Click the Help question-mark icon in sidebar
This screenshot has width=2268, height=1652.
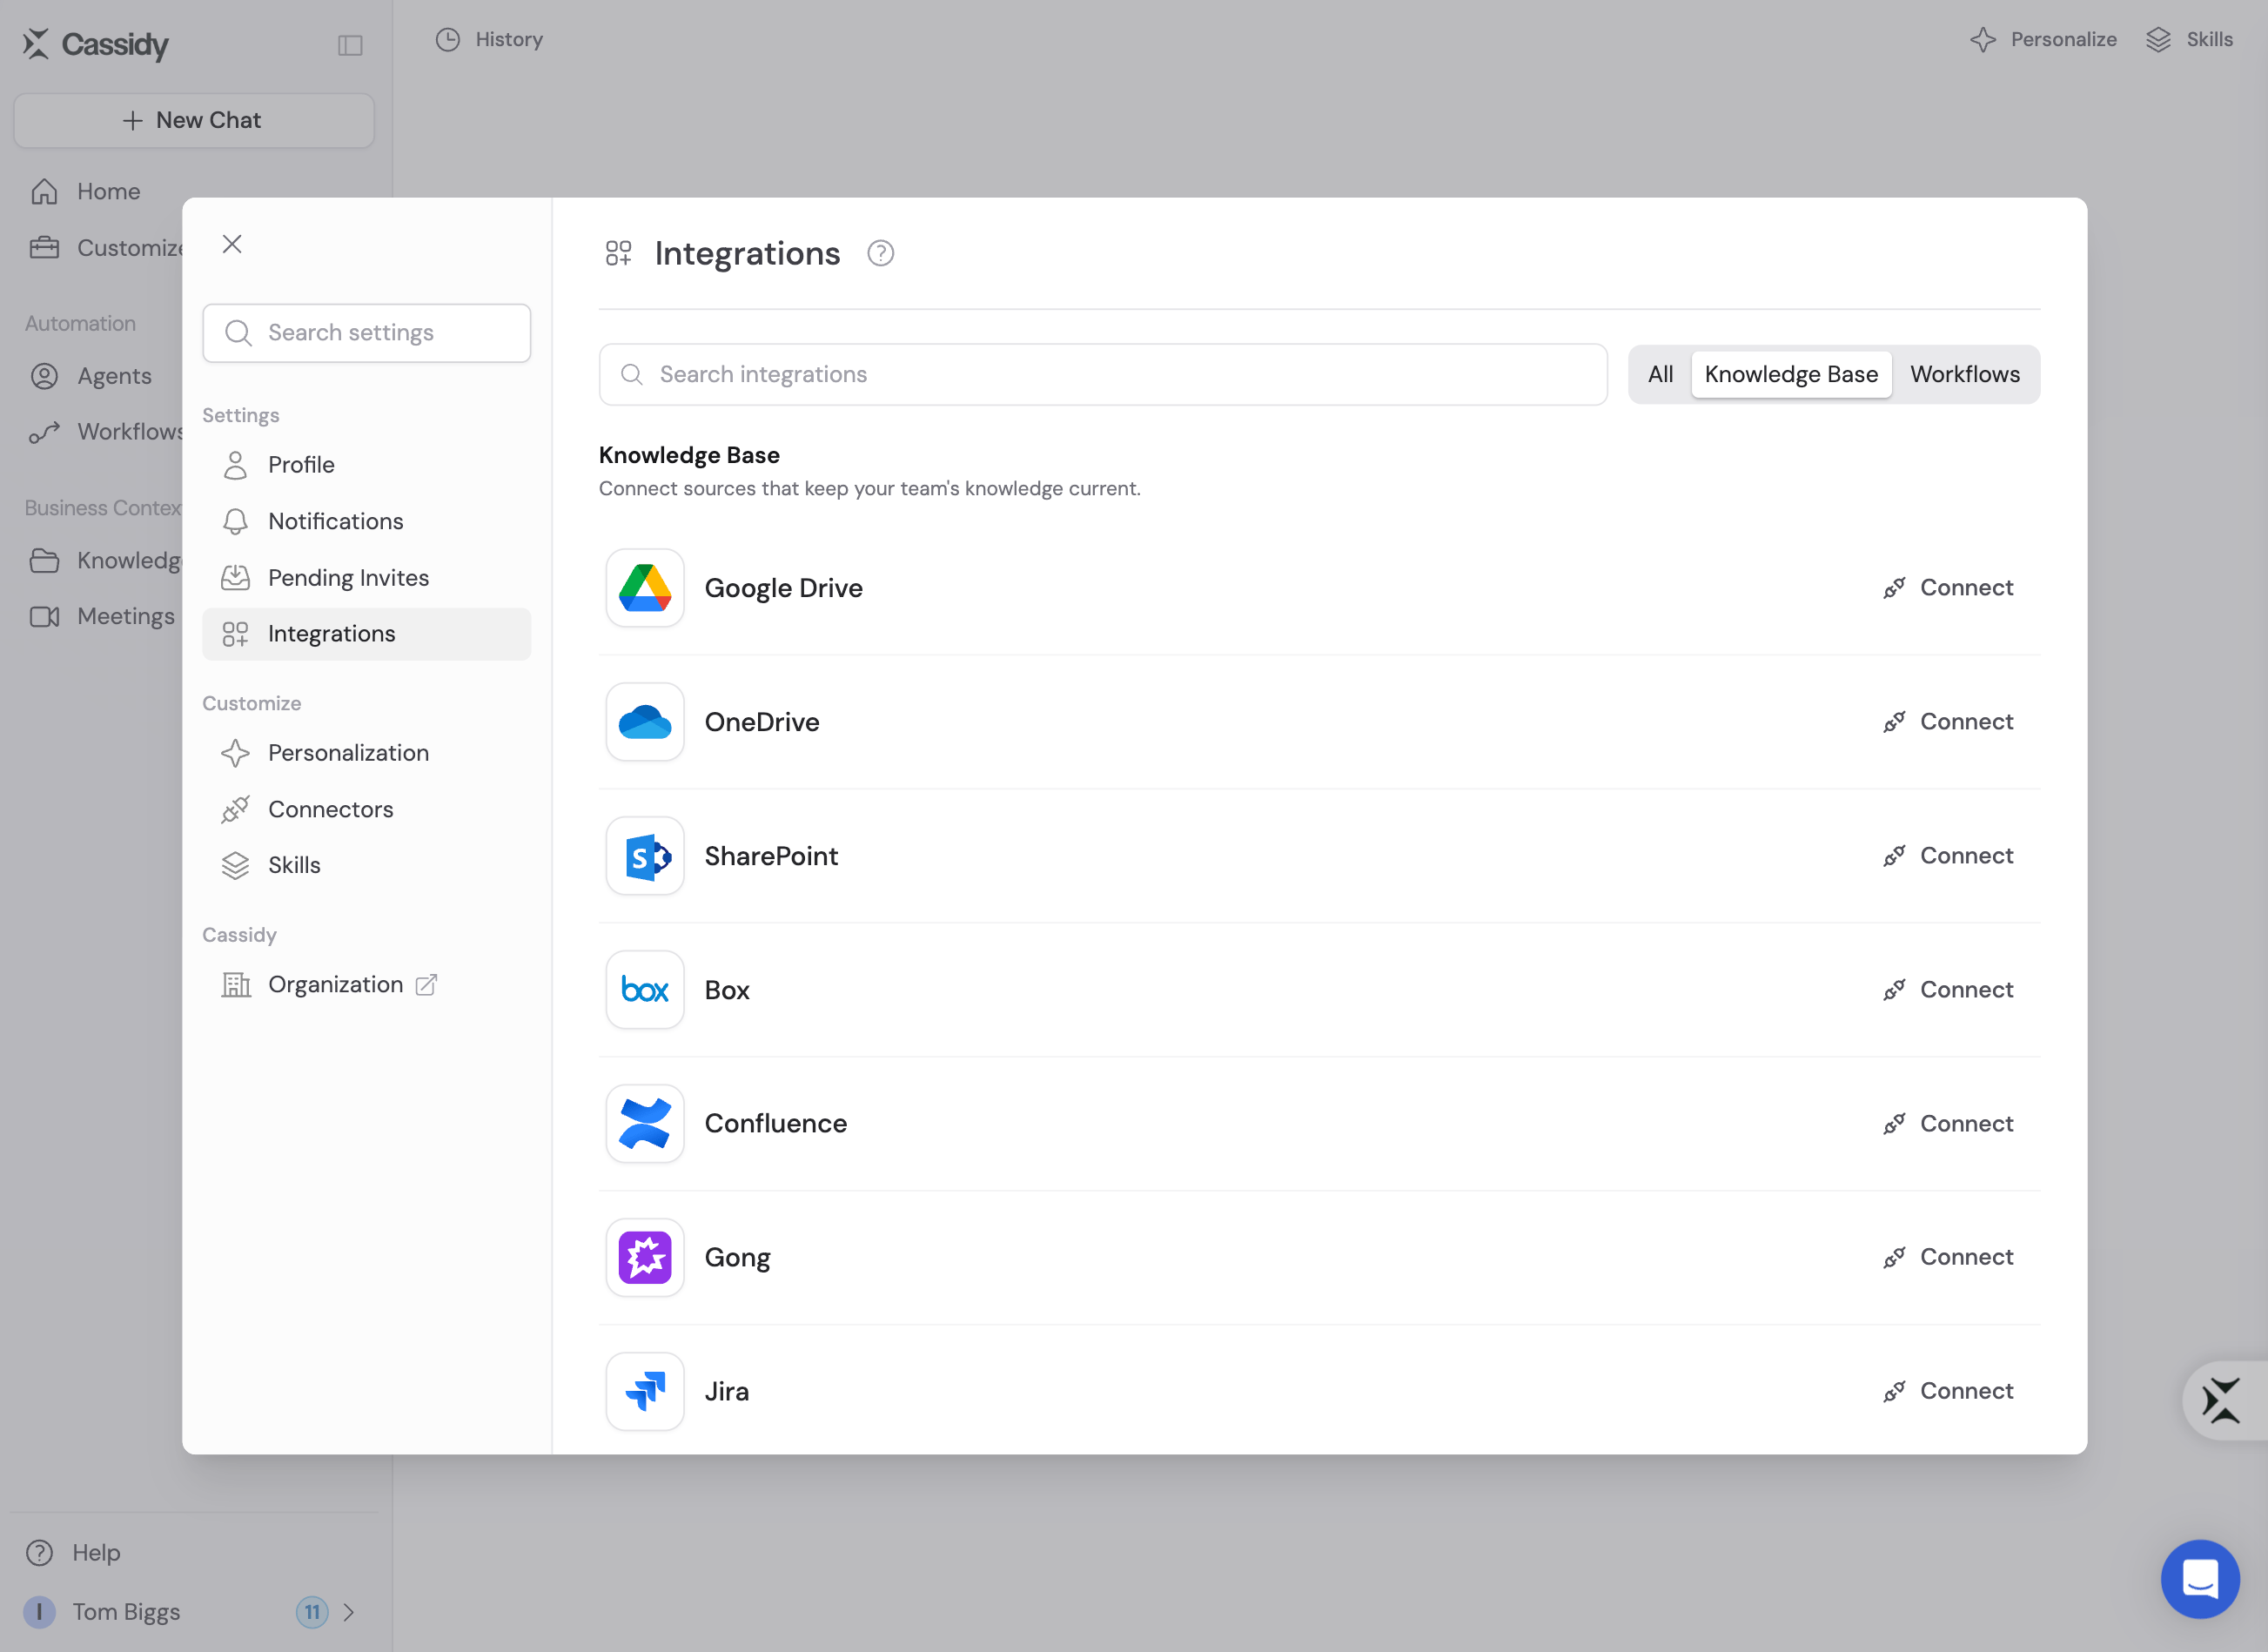pyautogui.click(x=39, y=1553)
